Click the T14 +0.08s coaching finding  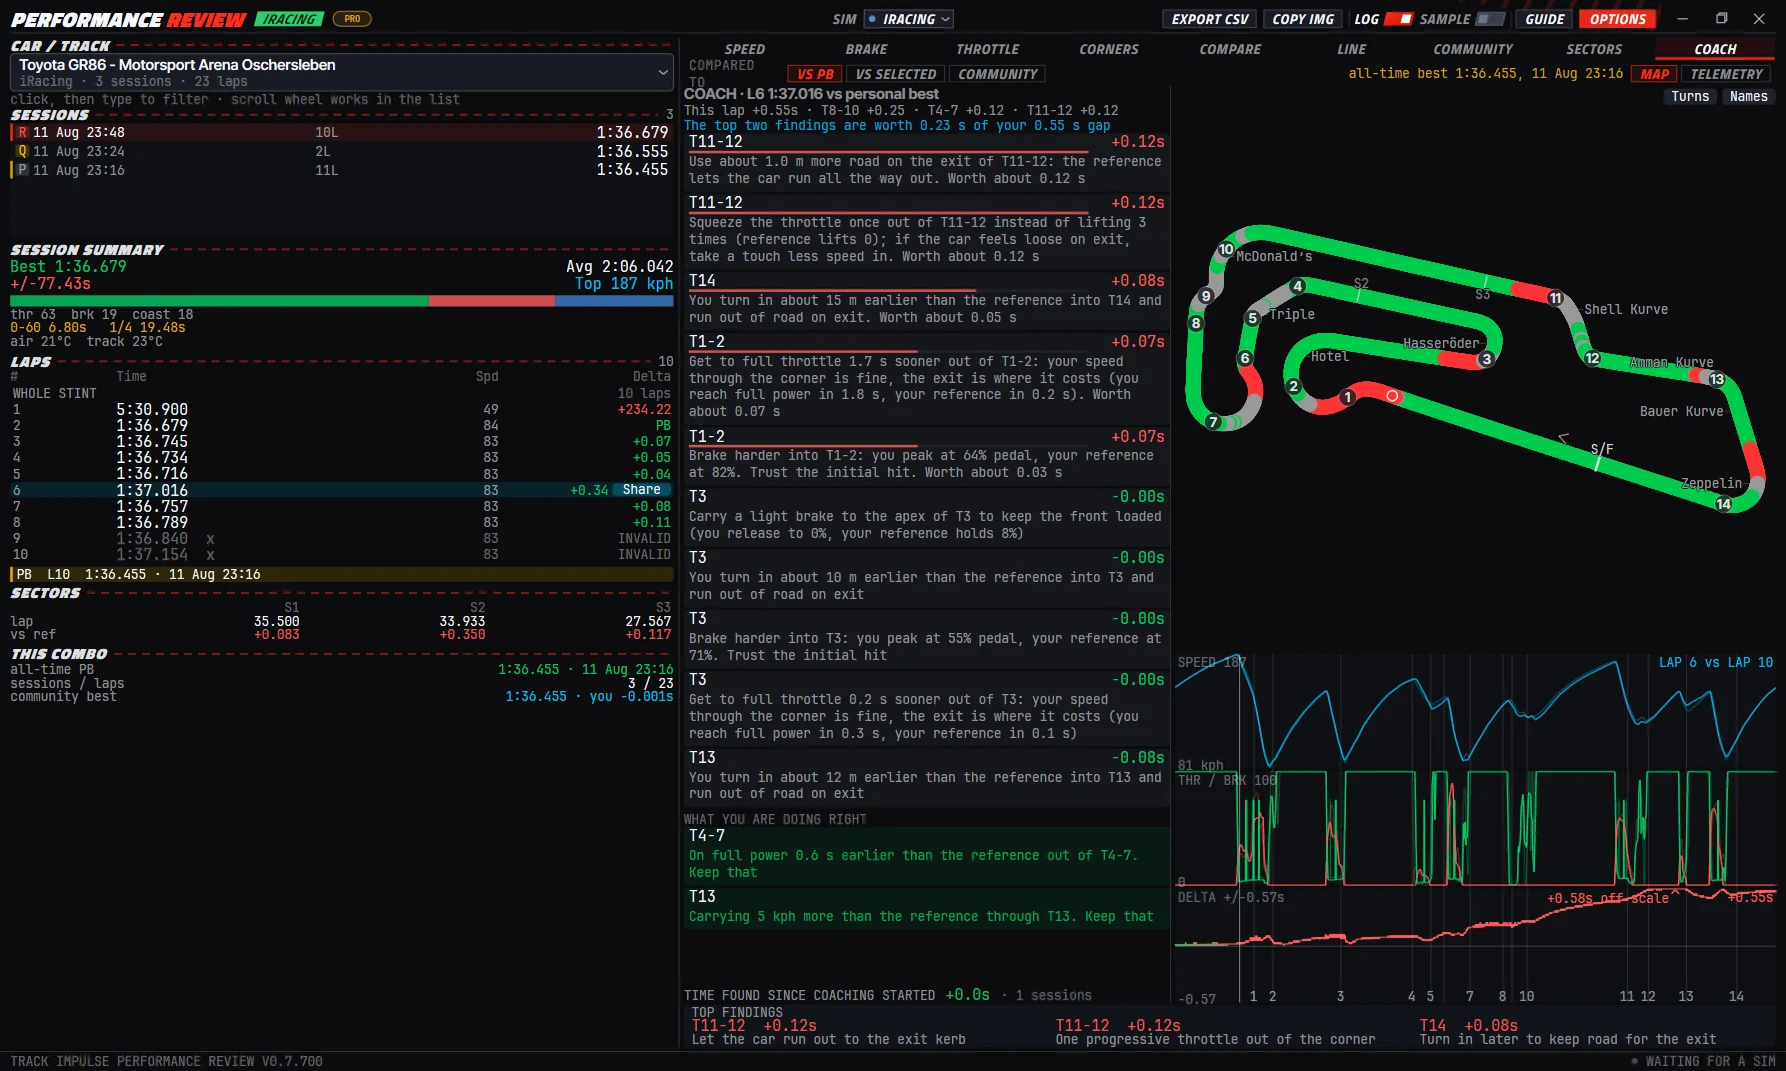[x=926, y=299]
